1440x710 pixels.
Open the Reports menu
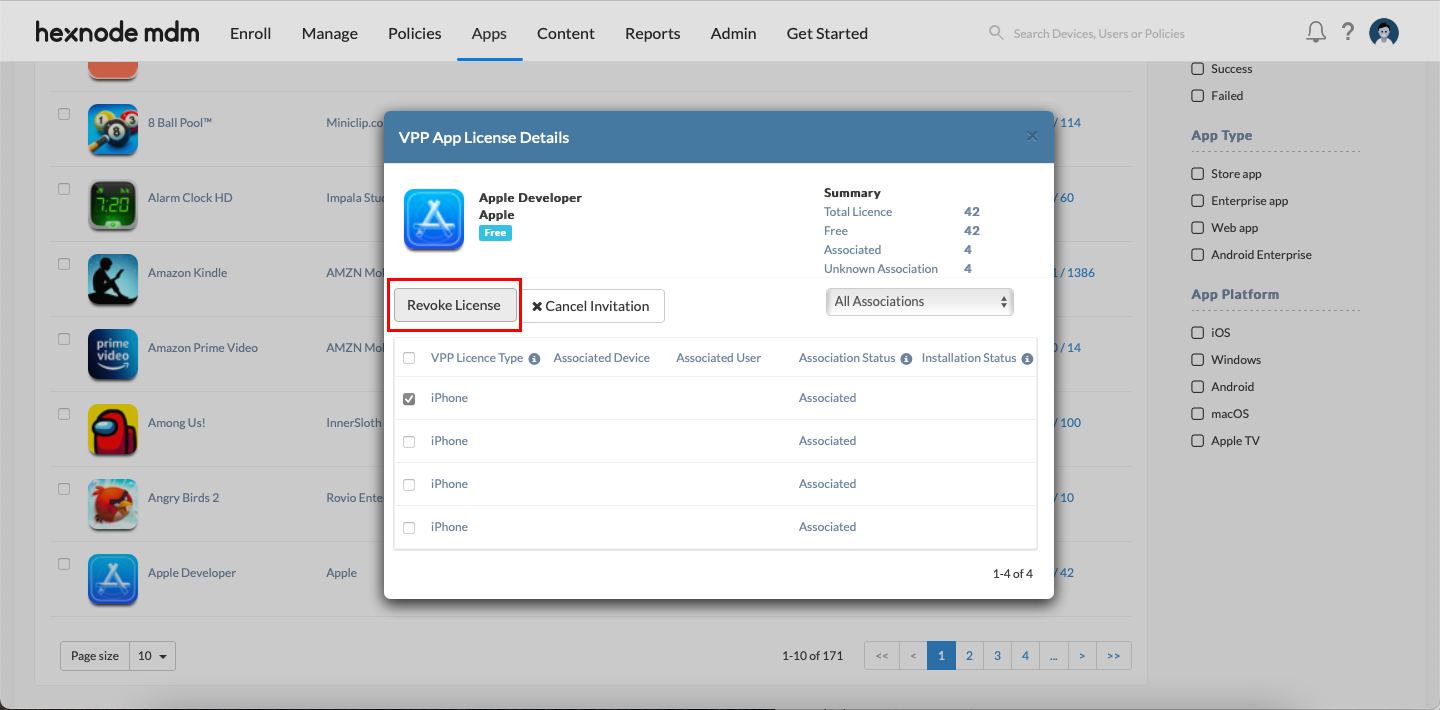[x=653, y=33]
